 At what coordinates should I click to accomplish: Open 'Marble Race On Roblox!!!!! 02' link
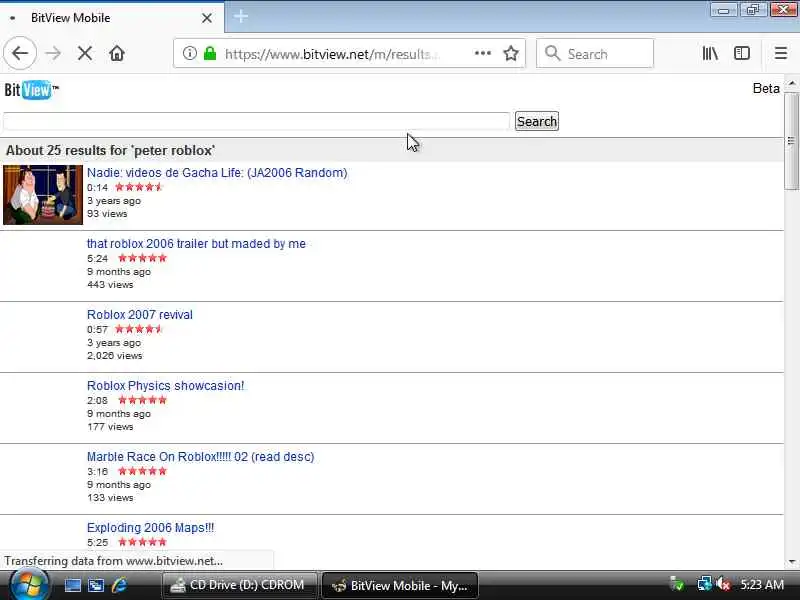coord(201,457)
